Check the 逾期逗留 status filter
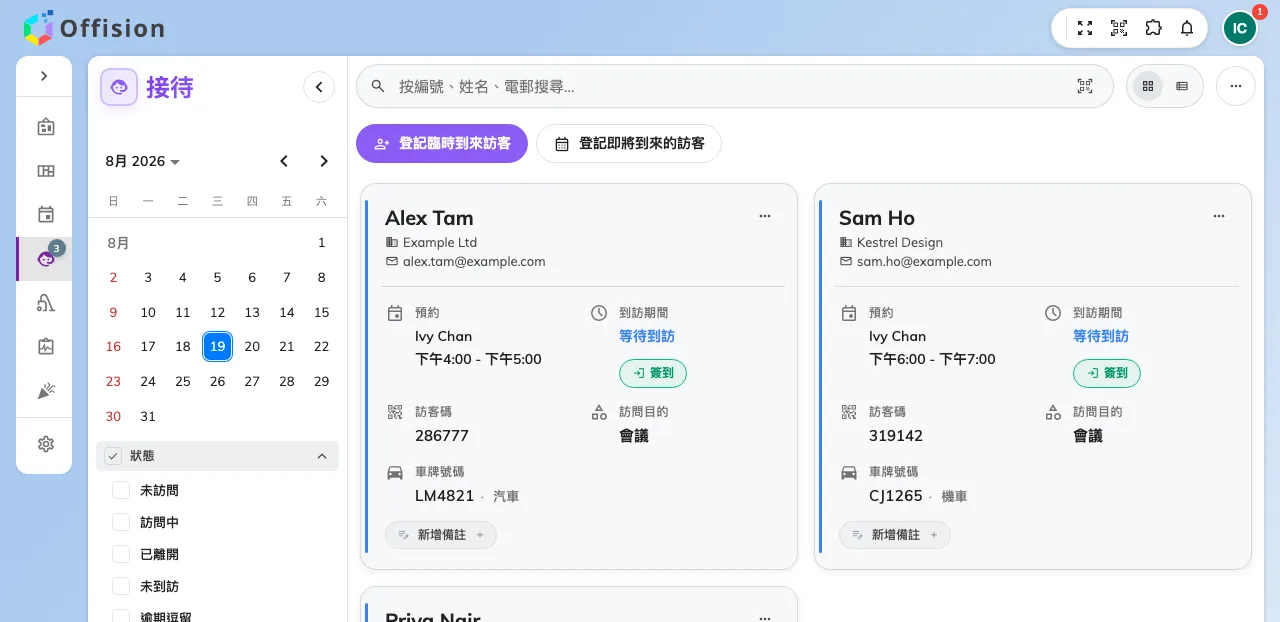The width and height of the screenshot is (1280, 622). click(121, 617)
